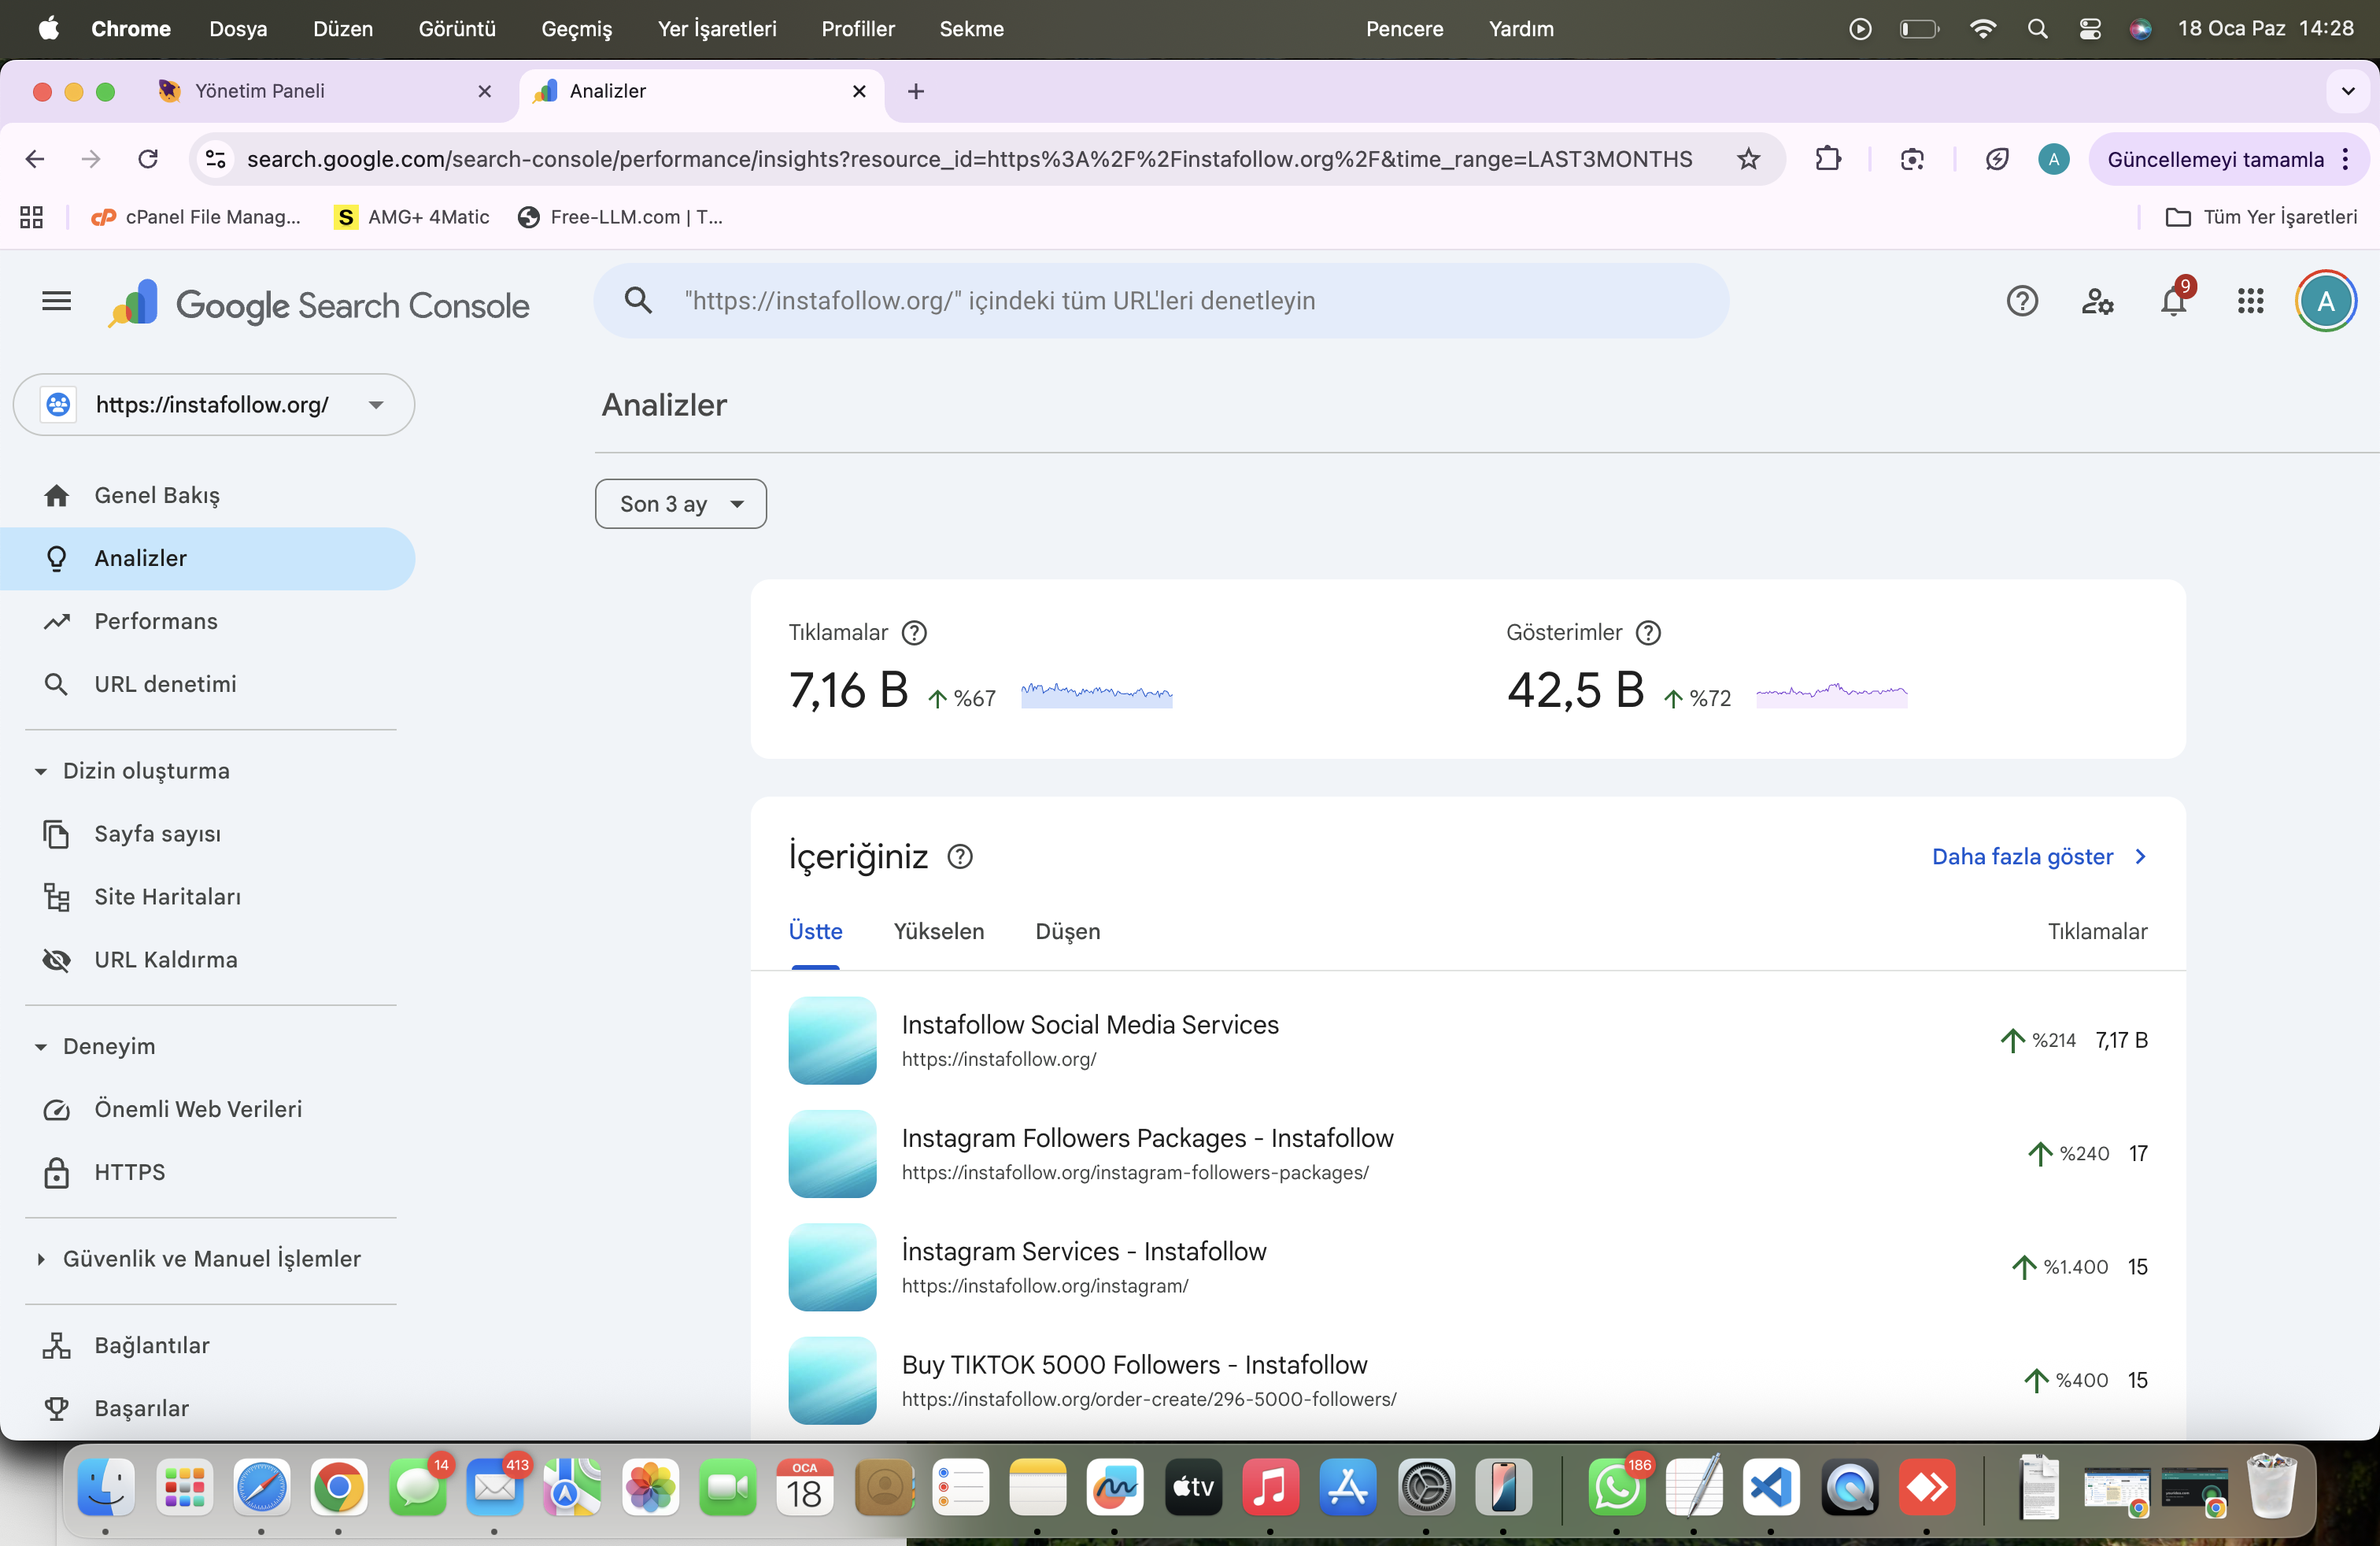This screenshot has height=1546, width=2380.
Task: Open the Chrome extensions puzzle icon
Action: [x=1828, y=159]
